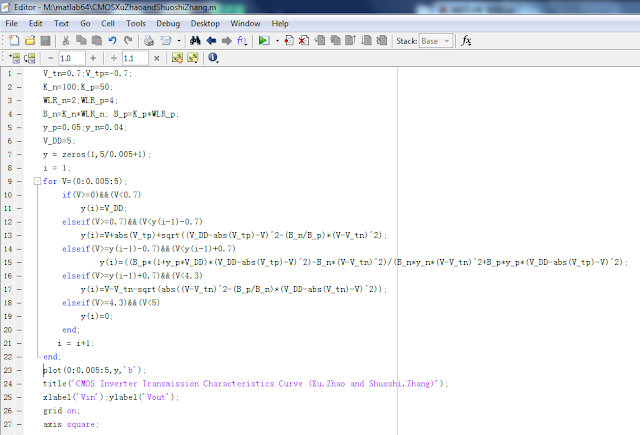
Task: Click the y = zeros(1,5/0.005+1) line
Action: coord(97,154)
